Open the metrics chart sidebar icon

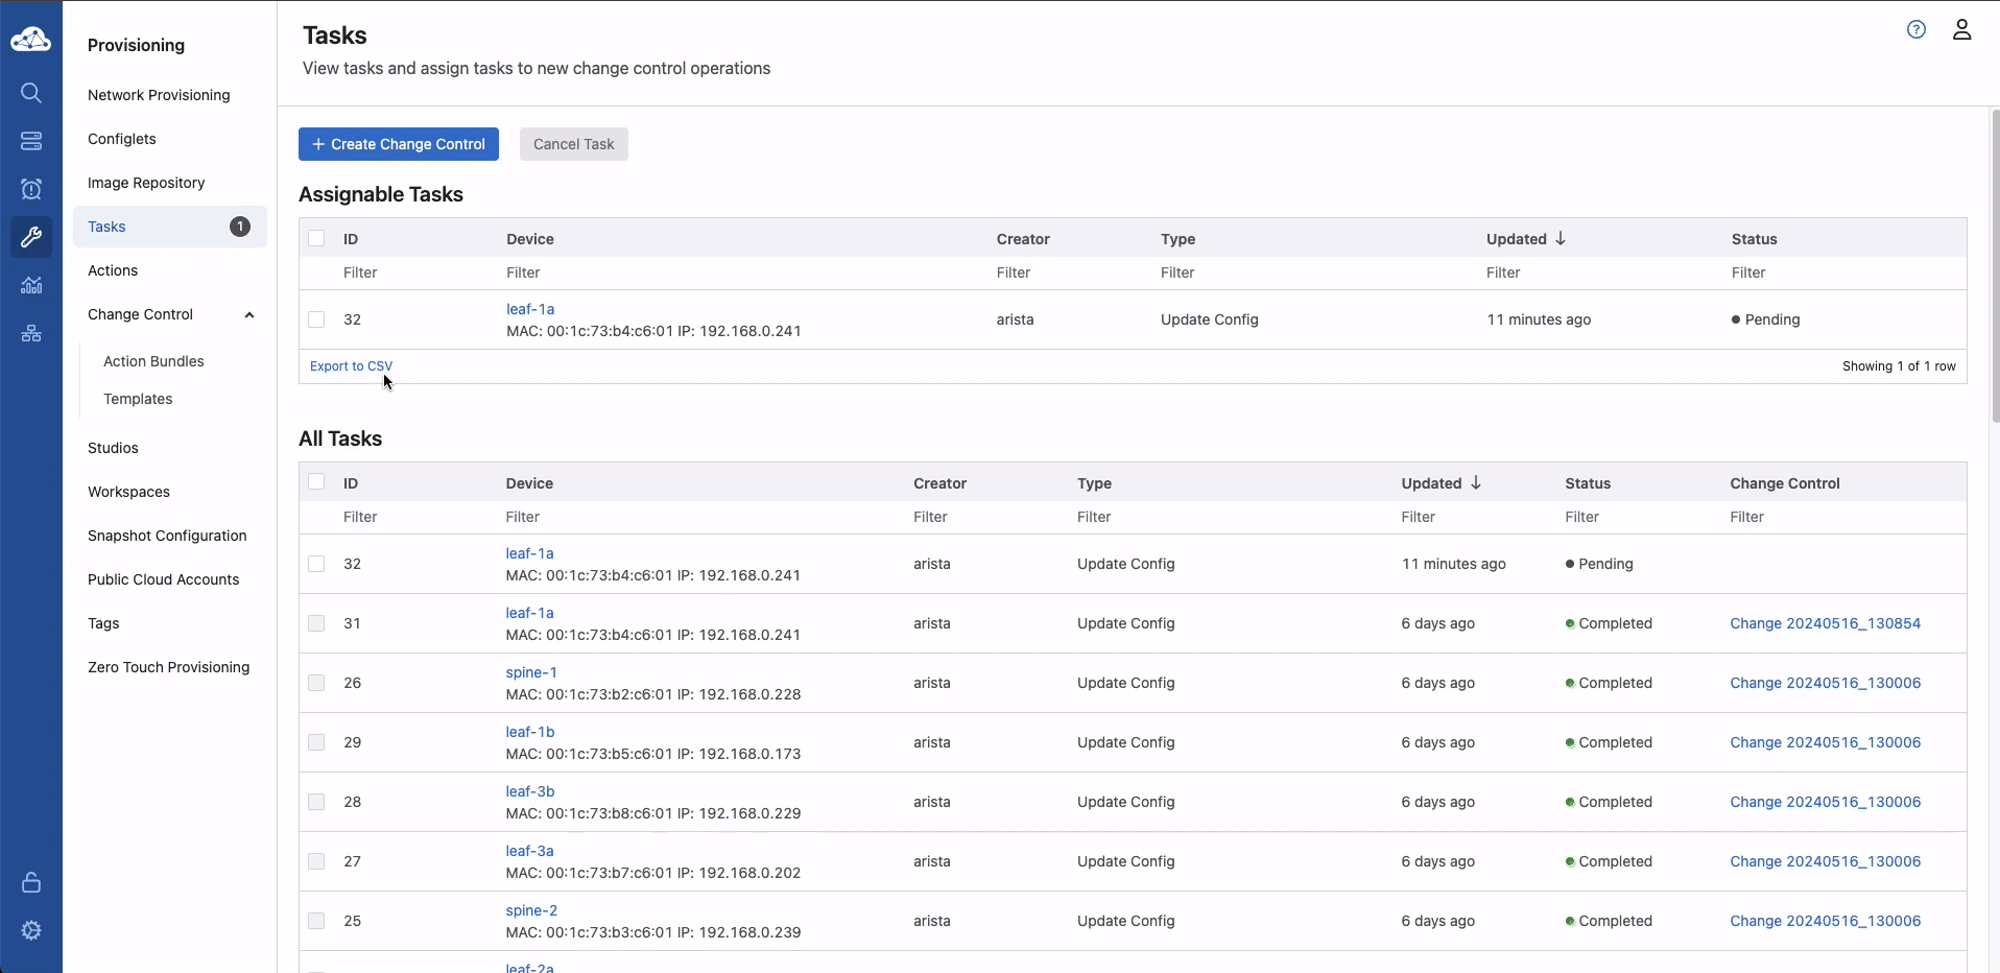coord(31,285)
